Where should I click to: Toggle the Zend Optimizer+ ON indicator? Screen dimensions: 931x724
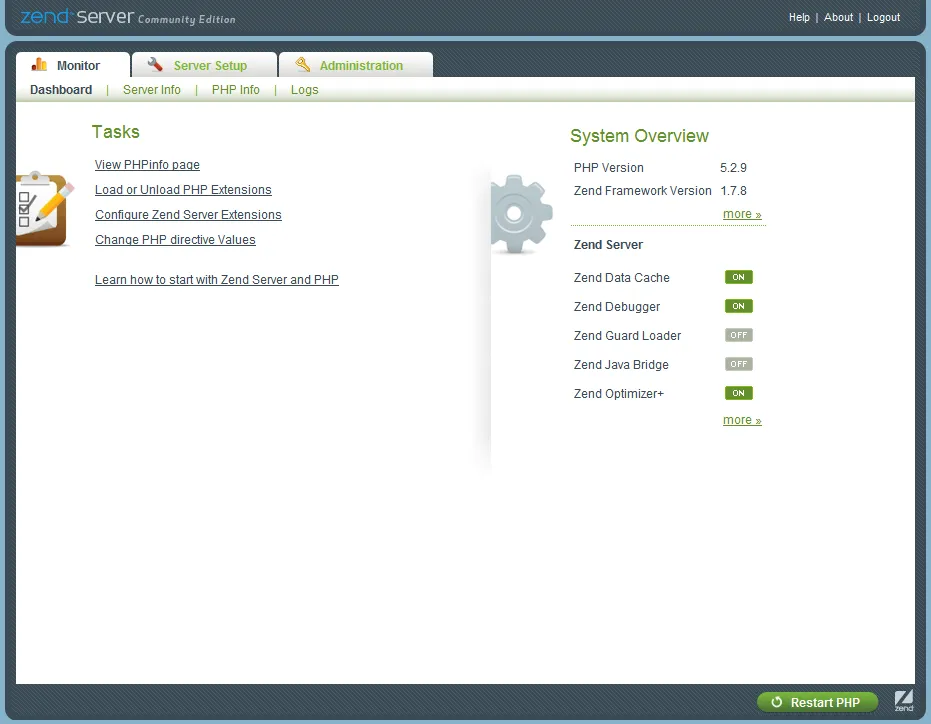pos(738,393)
